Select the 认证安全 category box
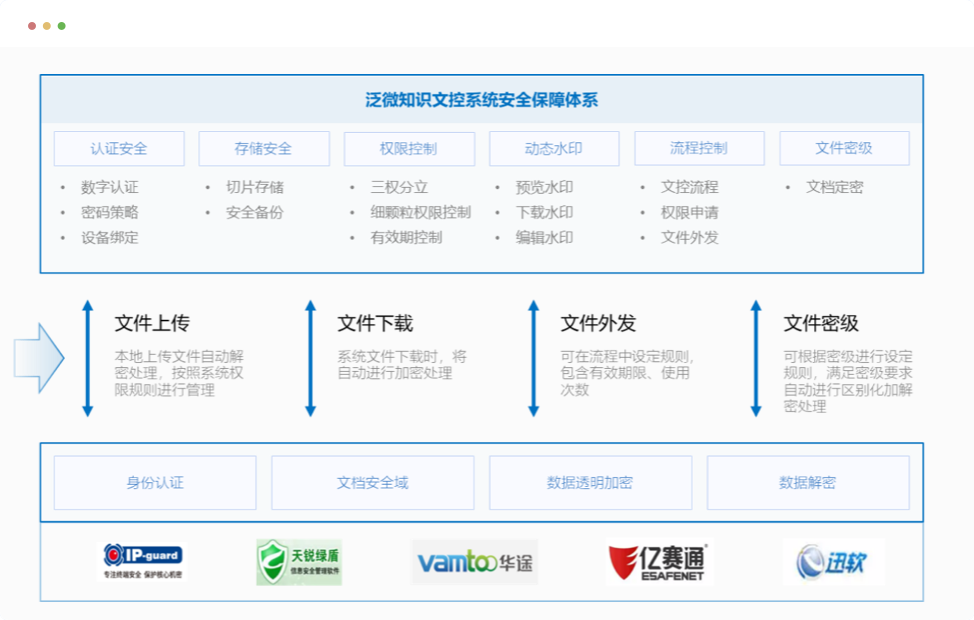Screen dimensions: 974x620 pos(119,149)
